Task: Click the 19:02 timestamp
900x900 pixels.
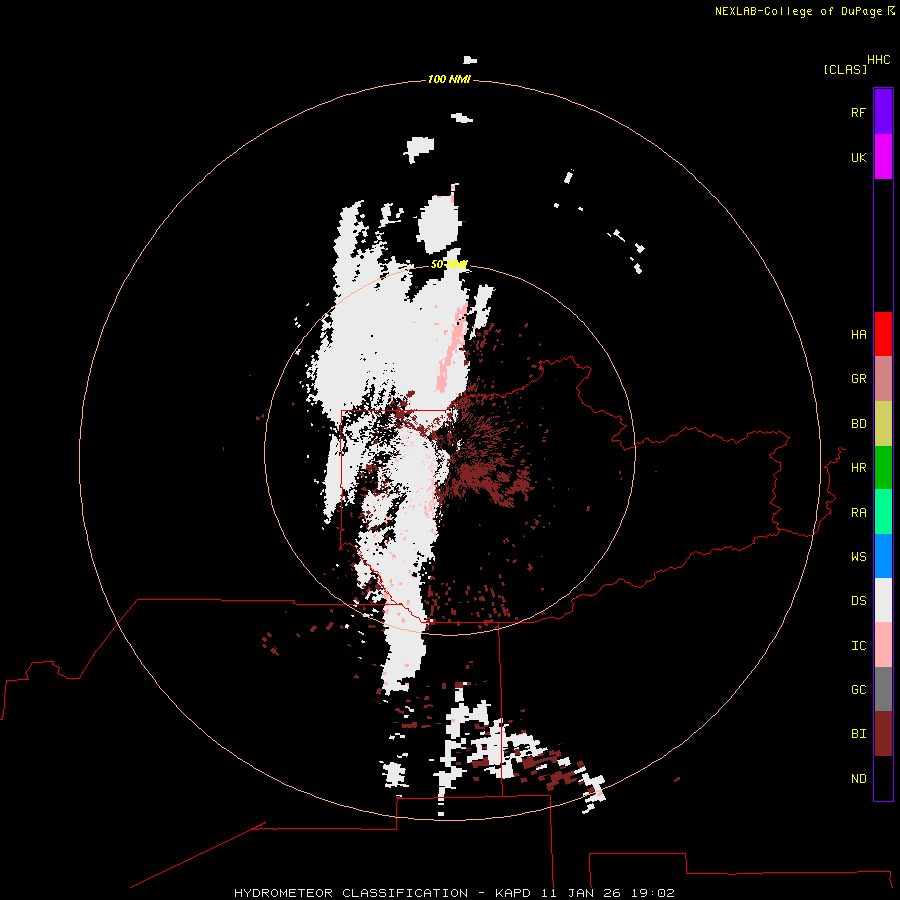Action: point(652,893)
